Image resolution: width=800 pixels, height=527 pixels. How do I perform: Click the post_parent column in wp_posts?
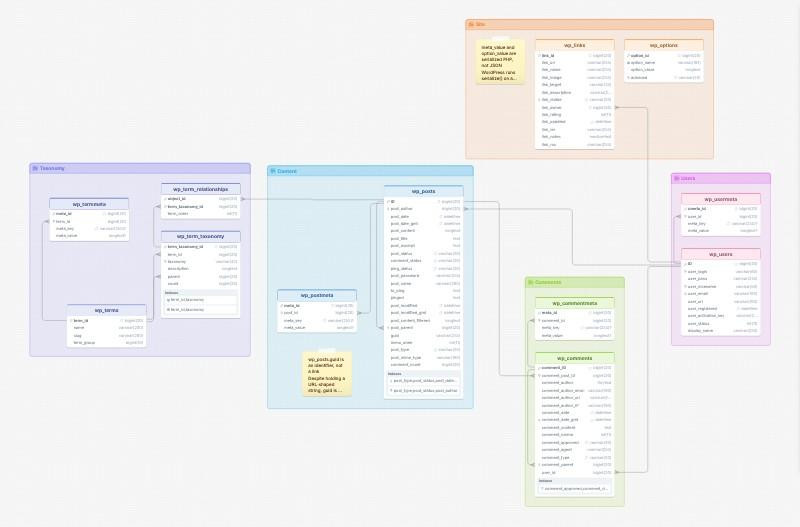point(423,328)
